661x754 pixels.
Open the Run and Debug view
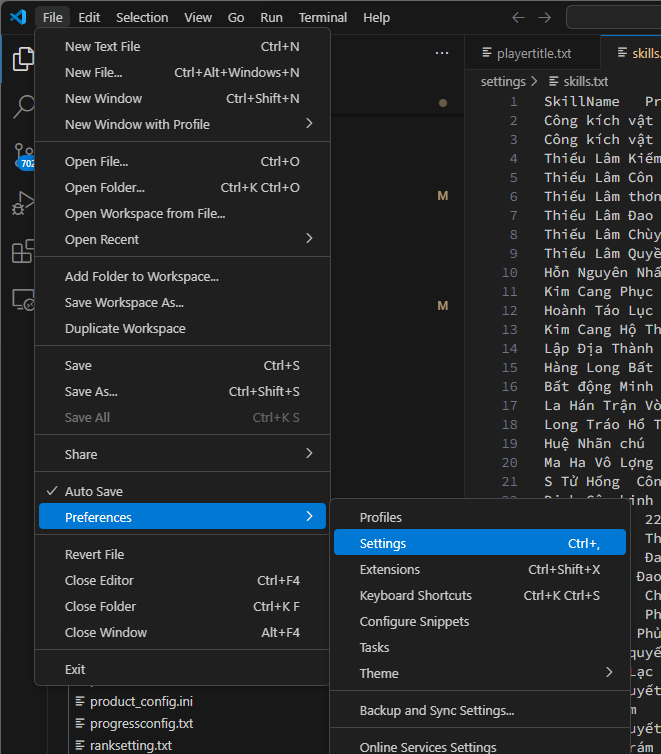pyautogui.click(x=22, y=203)
